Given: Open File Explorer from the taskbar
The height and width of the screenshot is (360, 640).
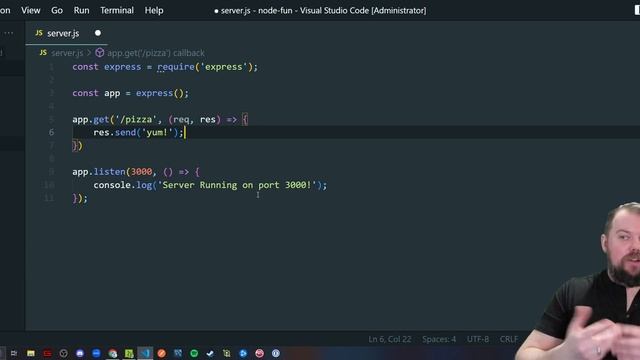Looking at the screenshot, I should click(x=31, y=353).
